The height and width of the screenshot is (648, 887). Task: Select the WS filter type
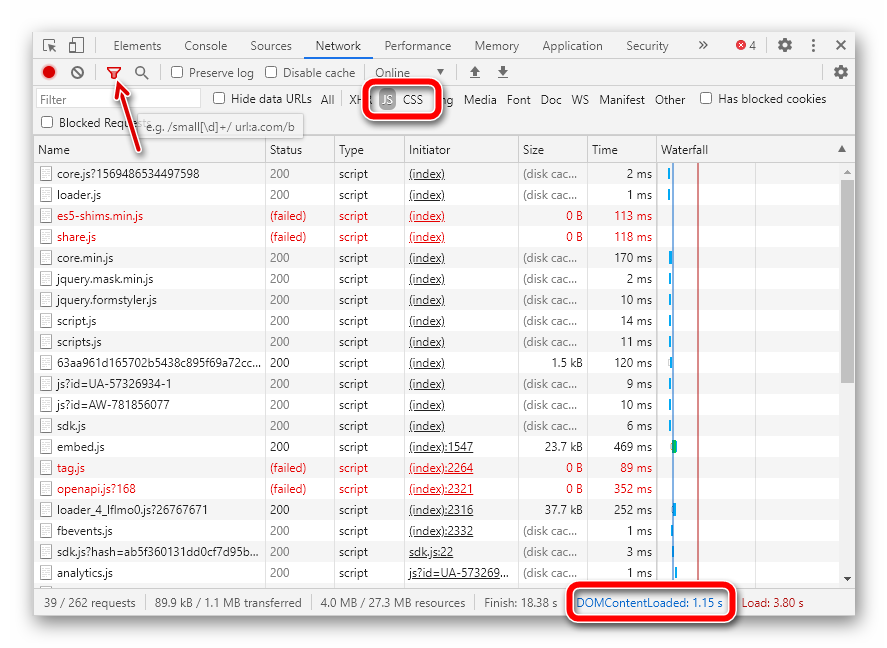pos(580,100)
